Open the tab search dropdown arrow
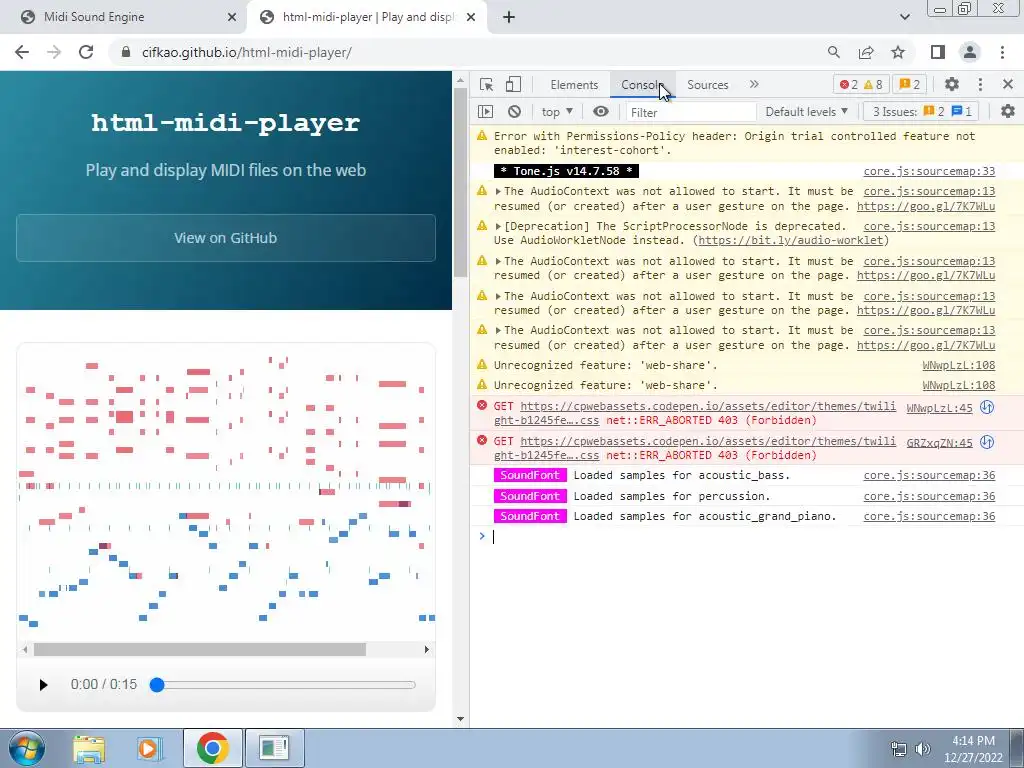1024x768 pixels. [904, 17]
